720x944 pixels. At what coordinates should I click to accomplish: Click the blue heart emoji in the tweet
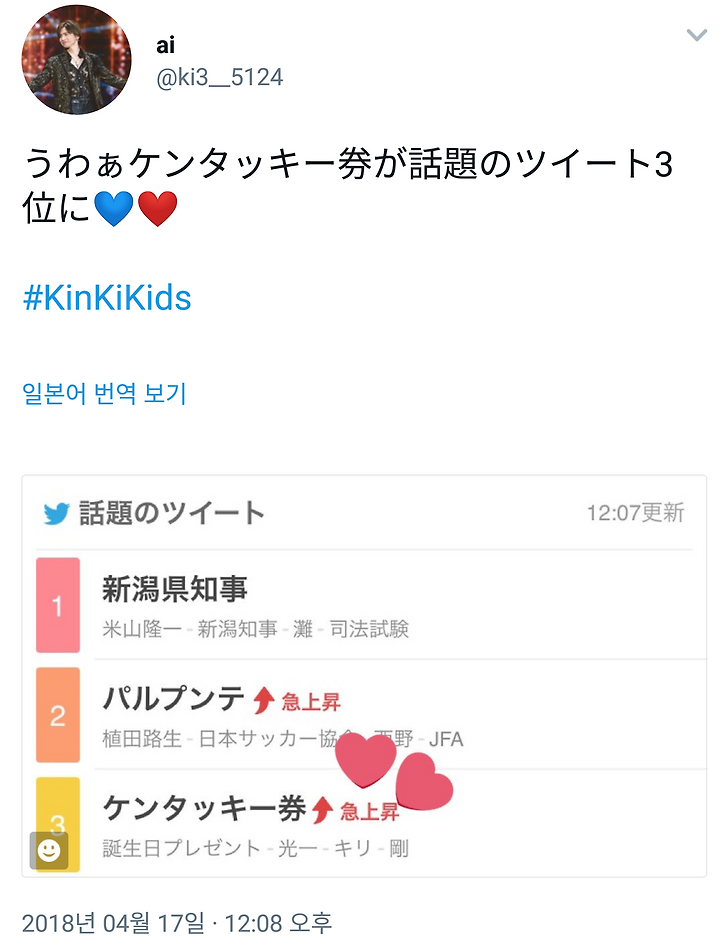(113, 209)
